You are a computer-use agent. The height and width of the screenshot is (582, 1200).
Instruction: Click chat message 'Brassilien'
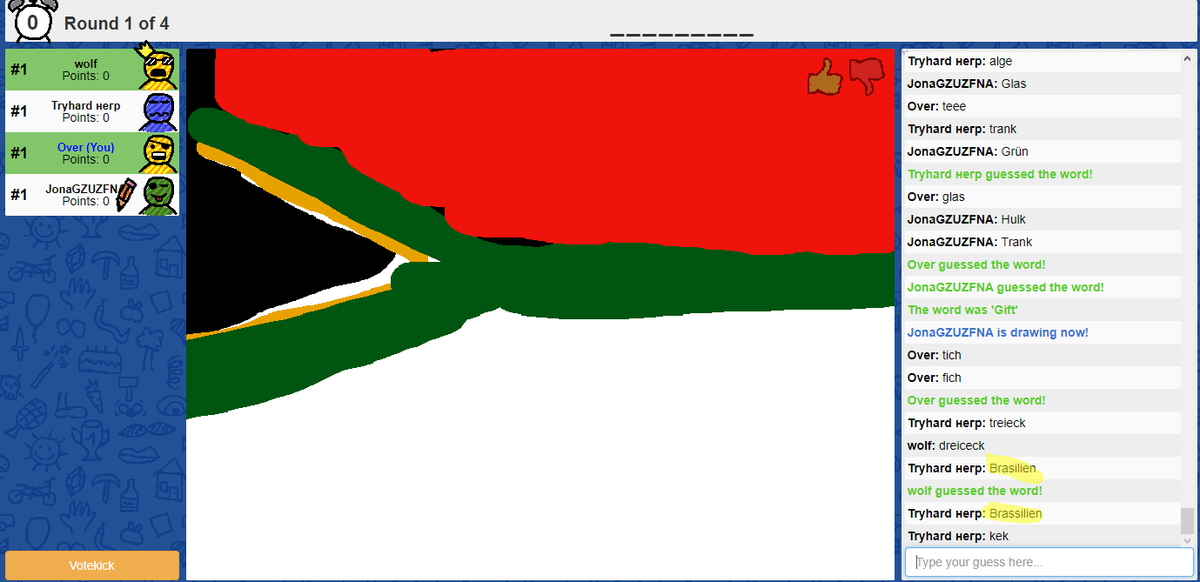click(1015, 514)
